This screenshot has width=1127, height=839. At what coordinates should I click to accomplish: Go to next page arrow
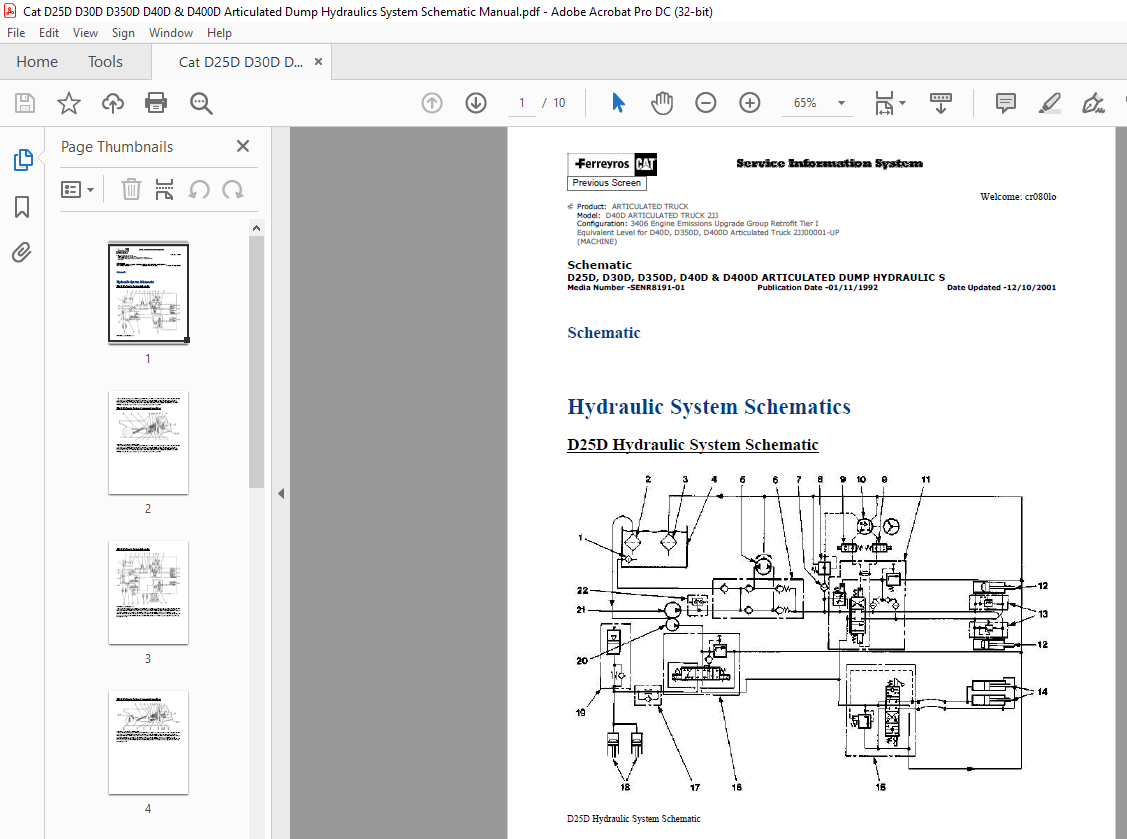point(476,104)
